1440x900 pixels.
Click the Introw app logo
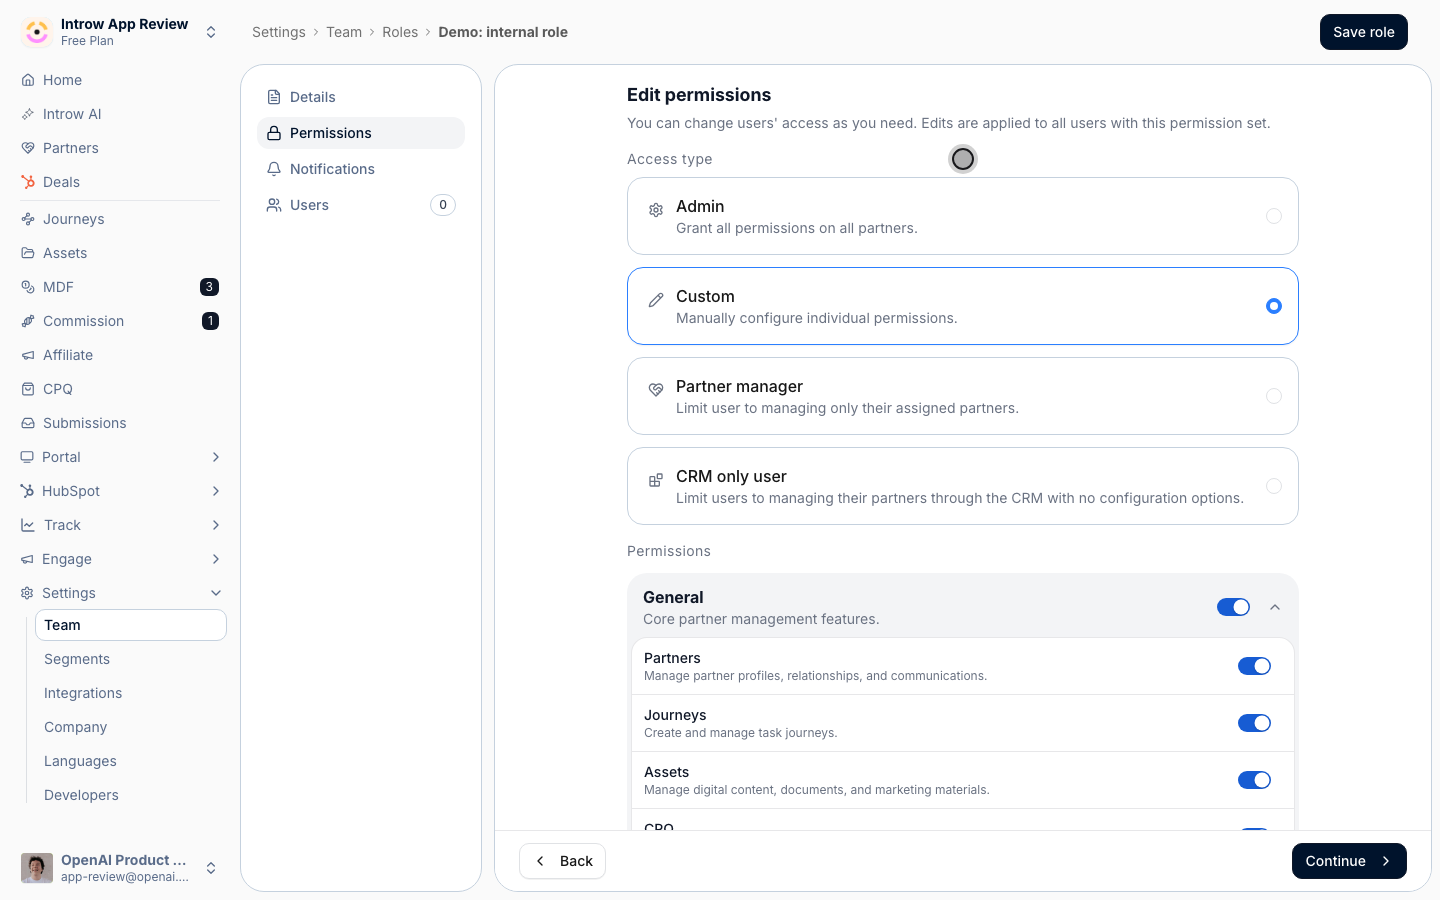point(37,32)
